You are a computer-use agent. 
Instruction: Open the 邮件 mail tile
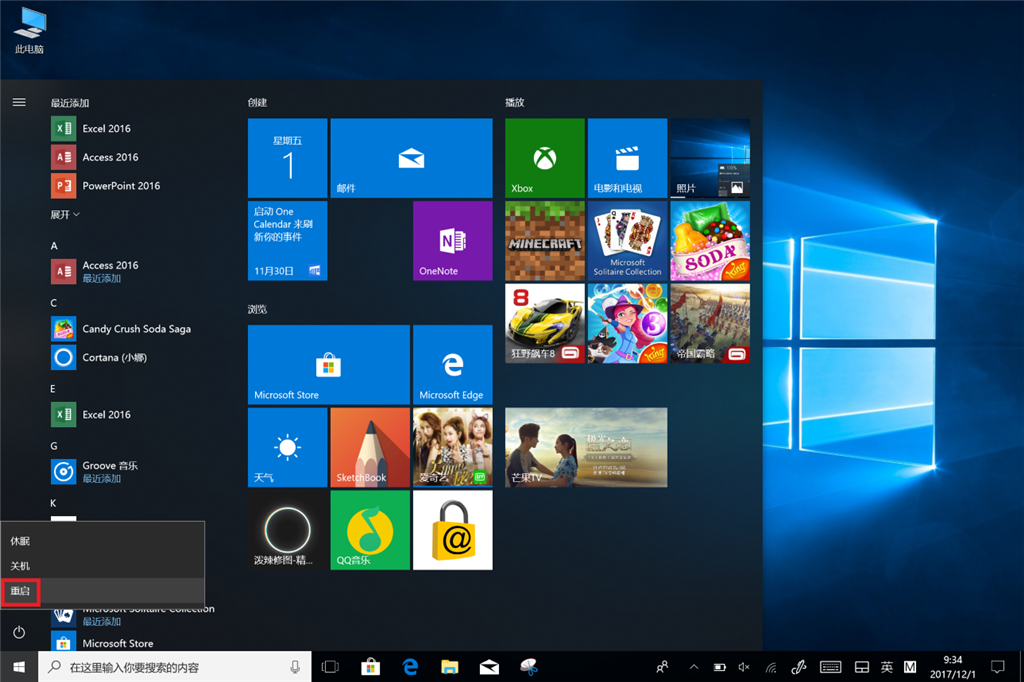(411, 158)
